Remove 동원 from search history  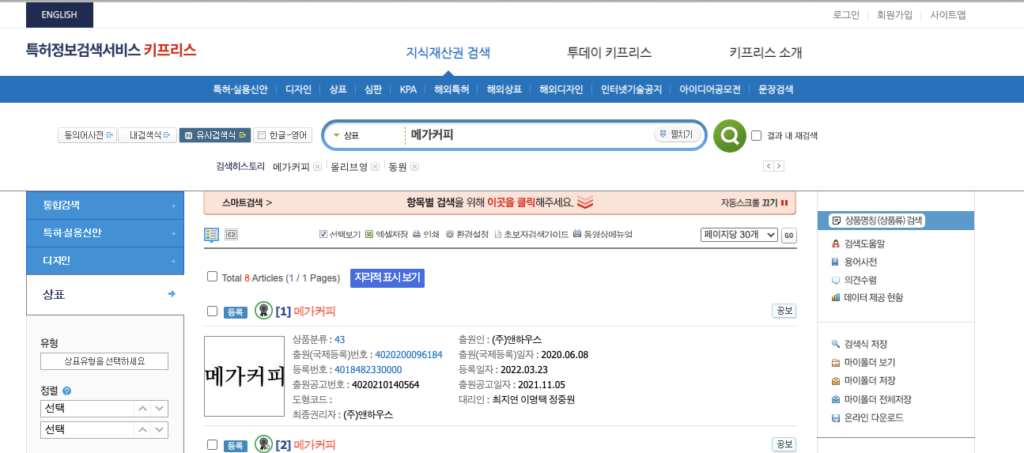tap(414, 167)
